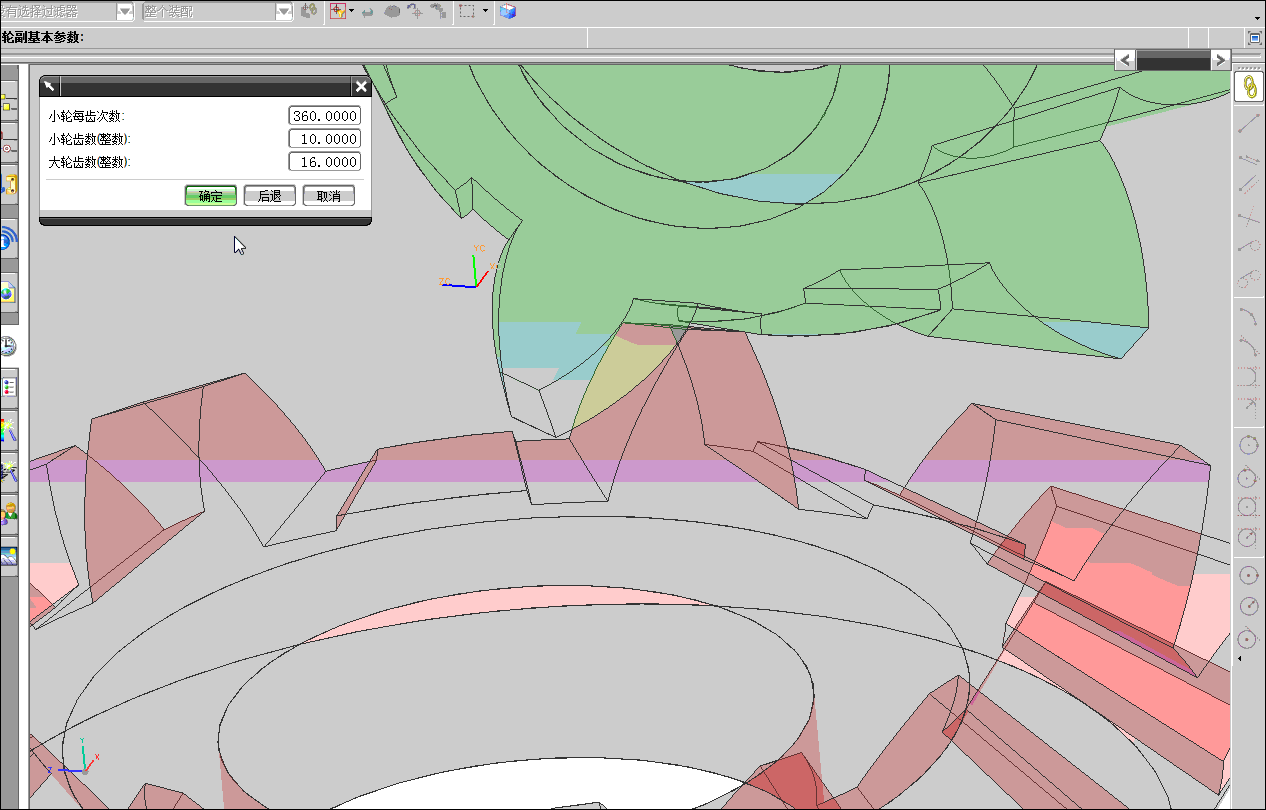Edit the 大轮齿数(整数) field showing 16.0000

(x=325, y=162)
